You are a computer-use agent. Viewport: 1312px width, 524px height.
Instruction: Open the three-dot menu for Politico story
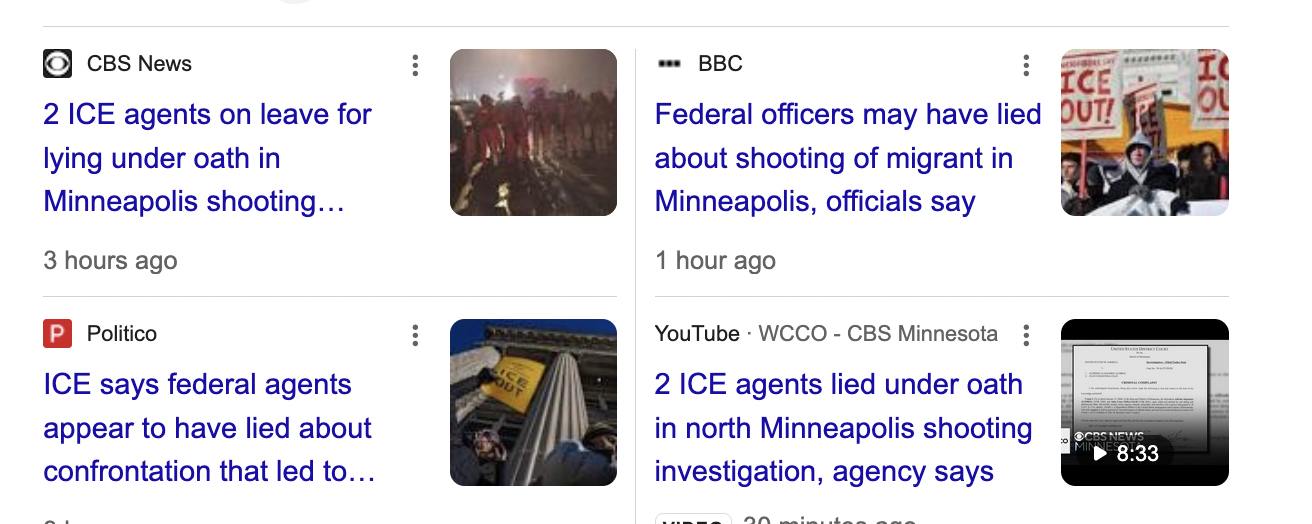[x=415, y=336]
